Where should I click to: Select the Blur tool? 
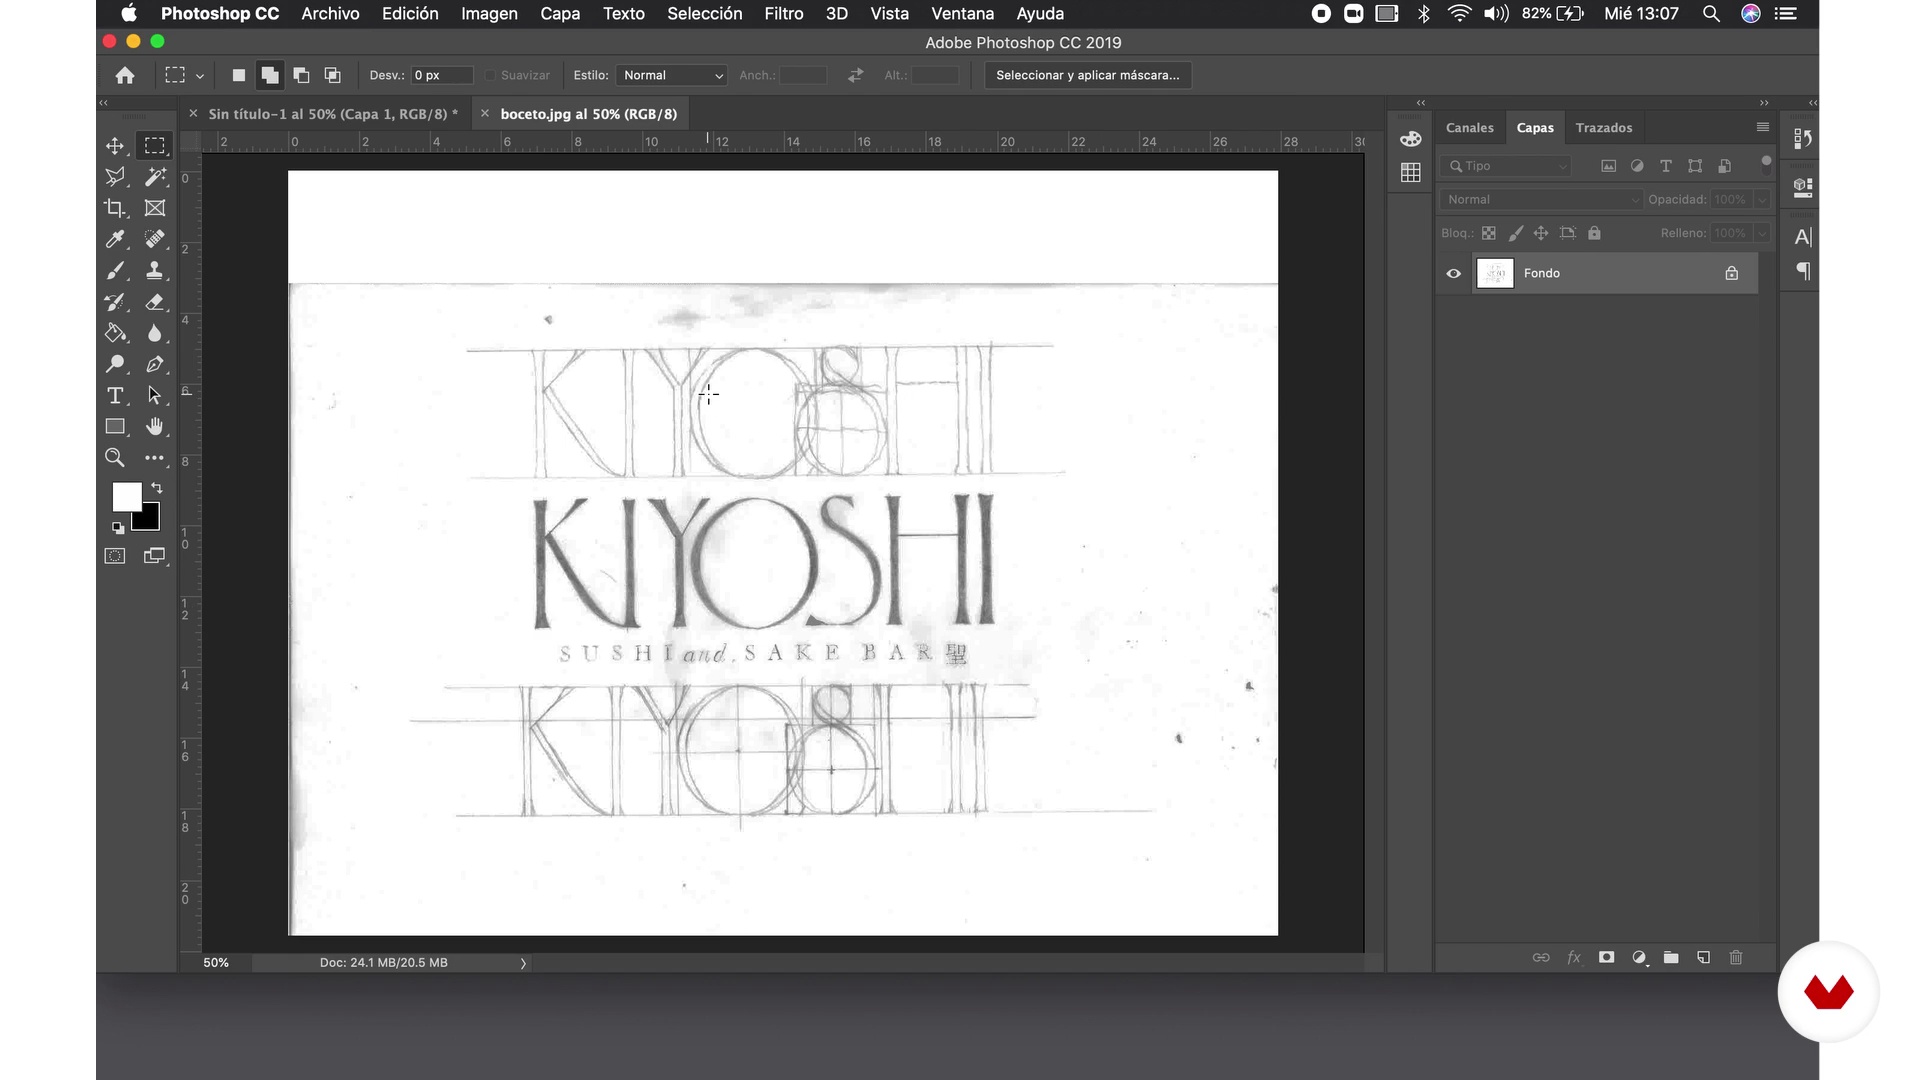(x=154, y=333)
